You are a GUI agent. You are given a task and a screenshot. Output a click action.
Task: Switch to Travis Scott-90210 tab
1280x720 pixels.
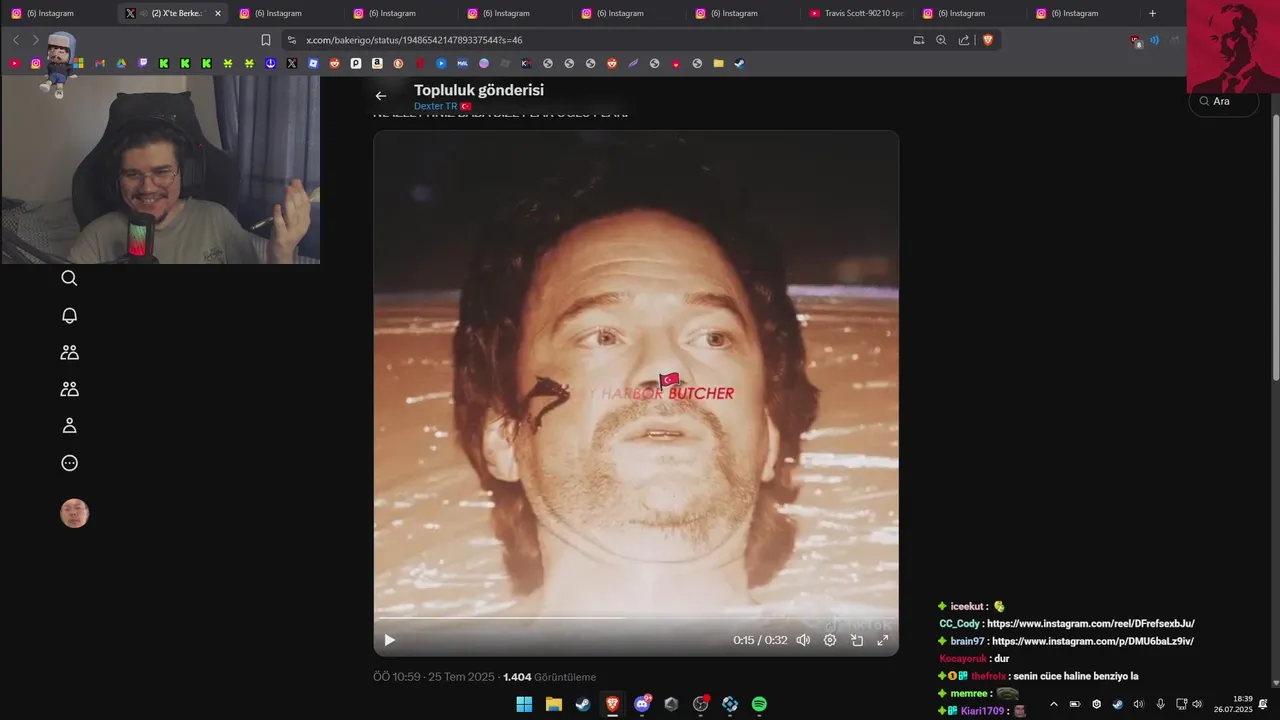coord(856,13)
